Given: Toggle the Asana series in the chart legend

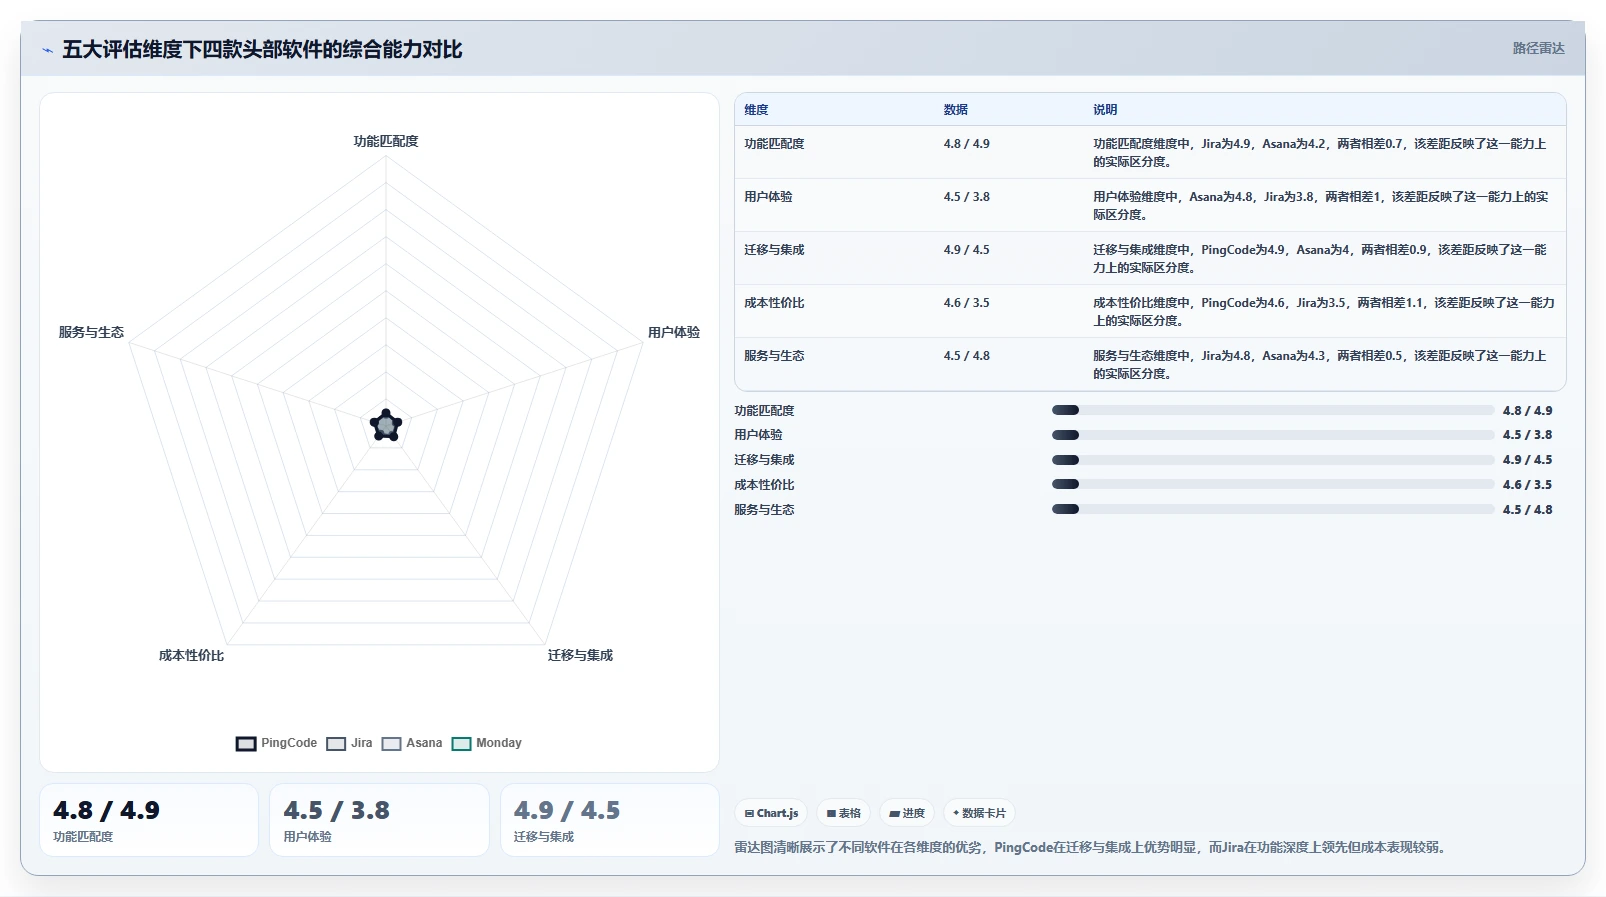Looking at the screenshot, I should click(x=412, y=743).
